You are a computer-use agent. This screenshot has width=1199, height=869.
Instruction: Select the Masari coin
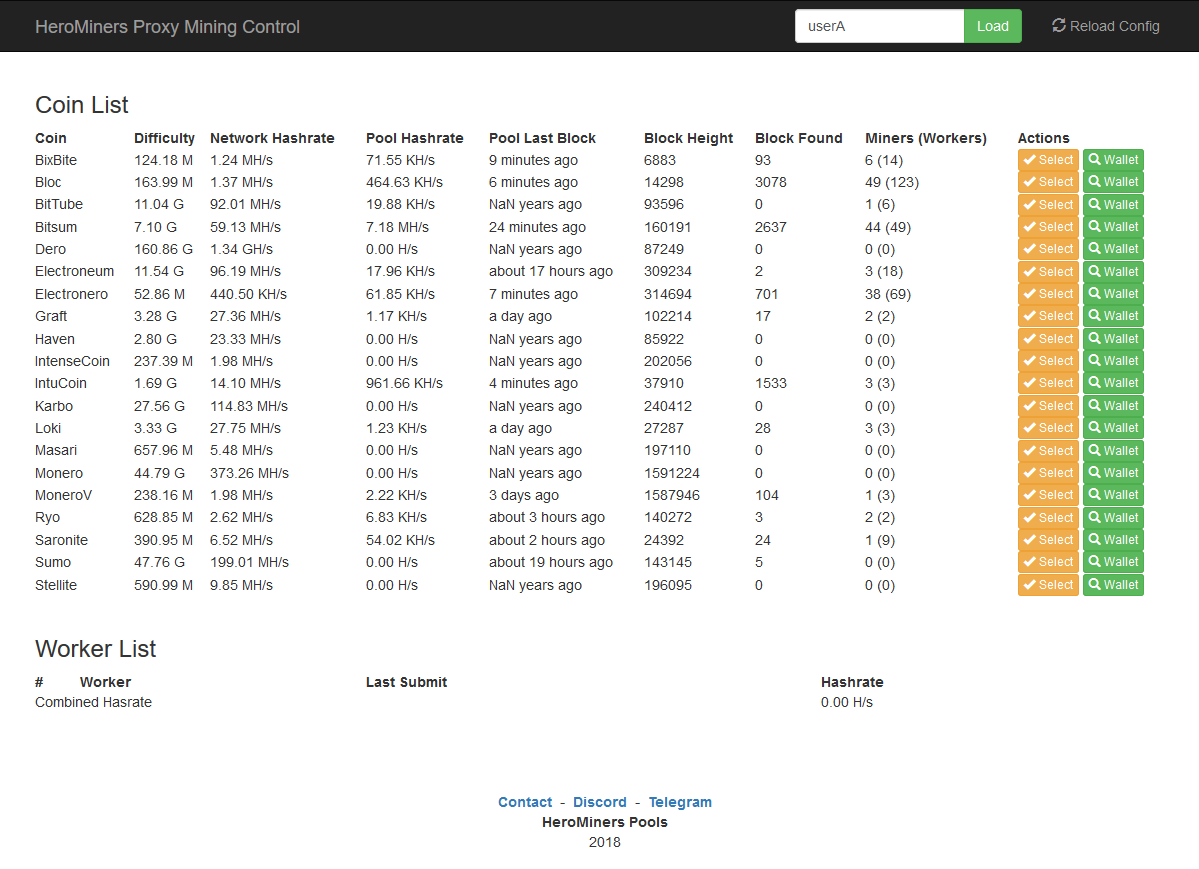click(1048, 451)
